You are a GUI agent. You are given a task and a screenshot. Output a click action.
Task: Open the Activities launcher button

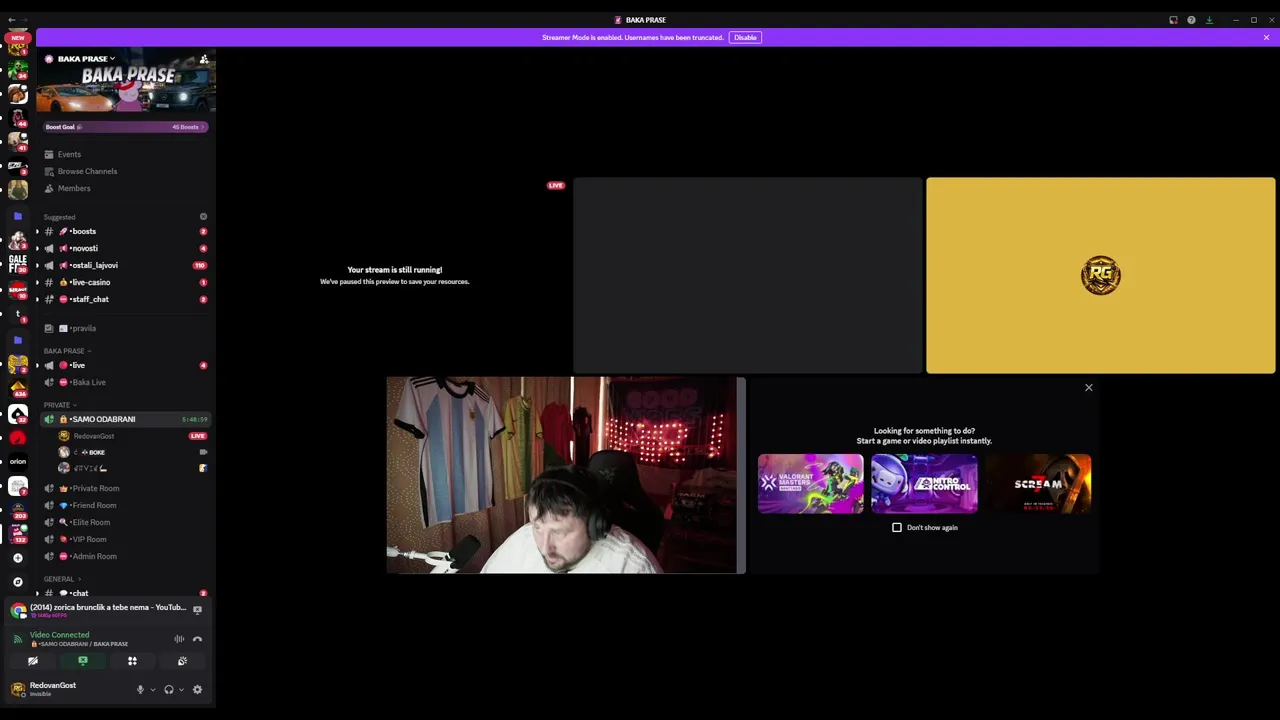click(132, 661)
